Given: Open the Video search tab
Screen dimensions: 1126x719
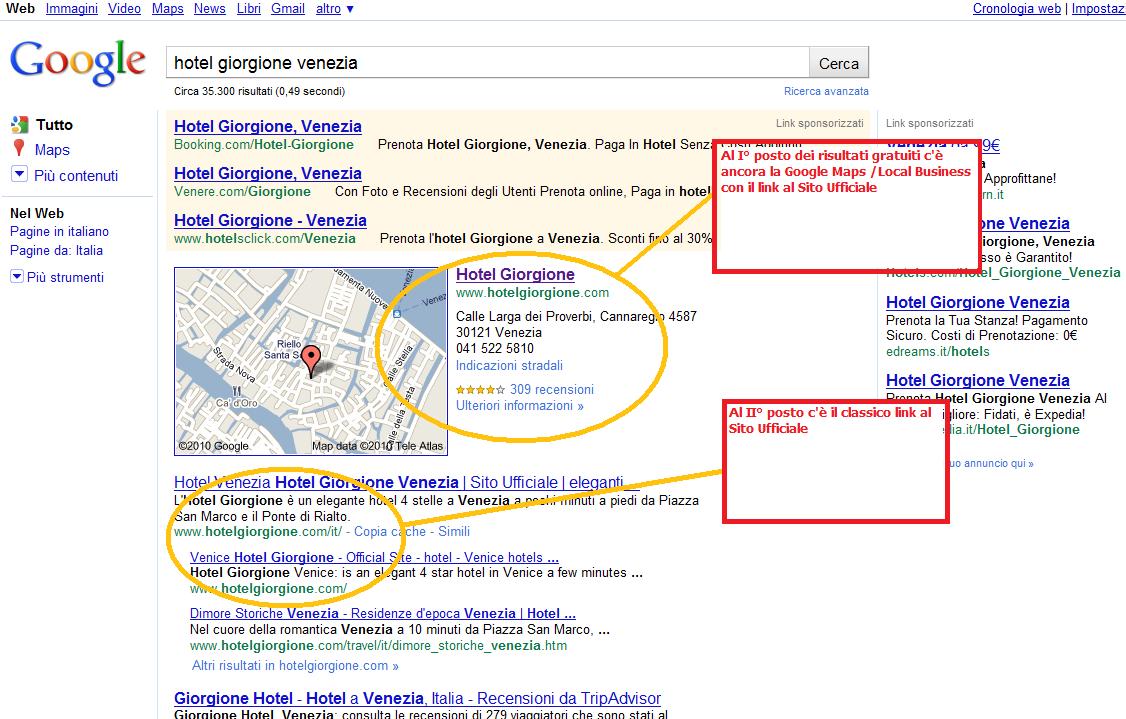Looking at the screenshot, I should [x=124, y=9].
